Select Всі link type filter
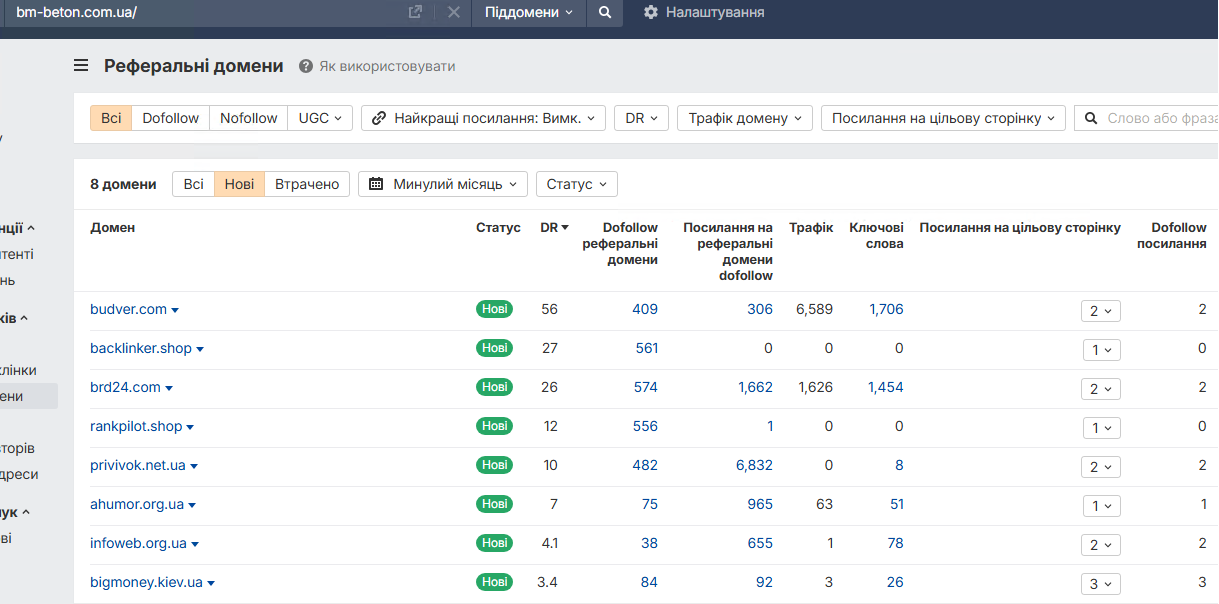The image size is (1219, 604). (x=111, y=118)
